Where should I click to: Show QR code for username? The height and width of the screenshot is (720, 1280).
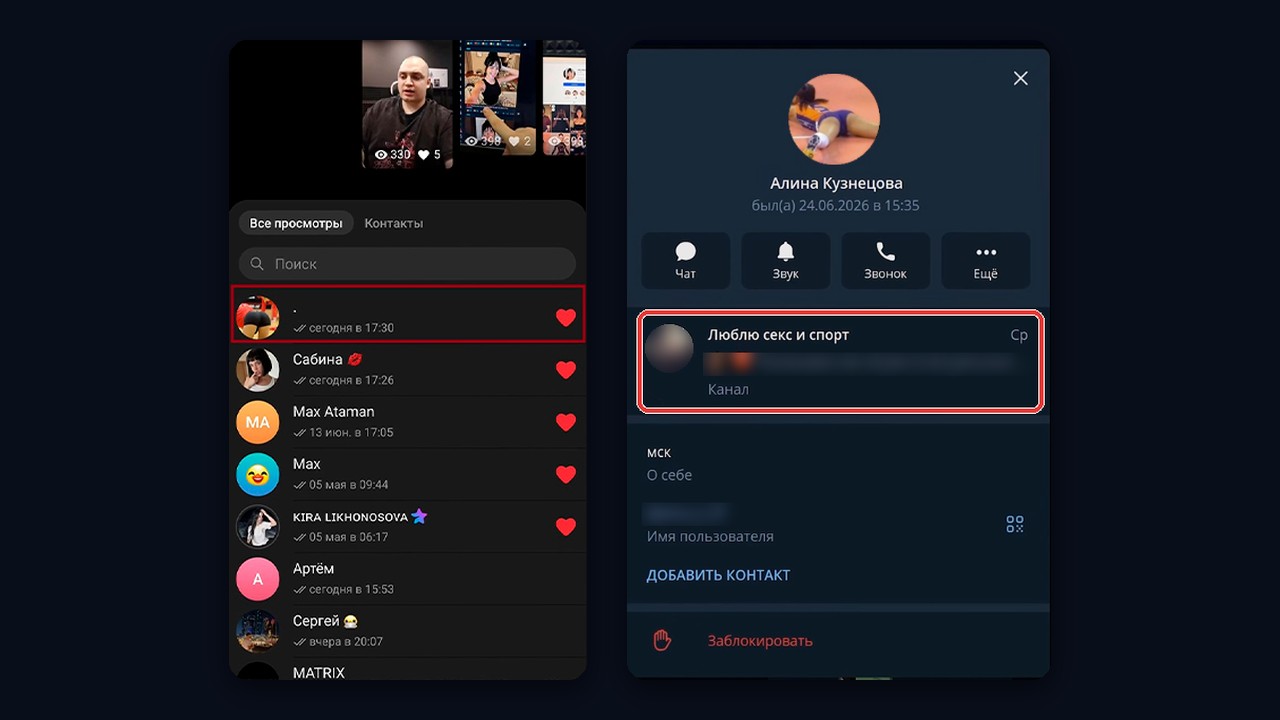(x=1014, y=524)
